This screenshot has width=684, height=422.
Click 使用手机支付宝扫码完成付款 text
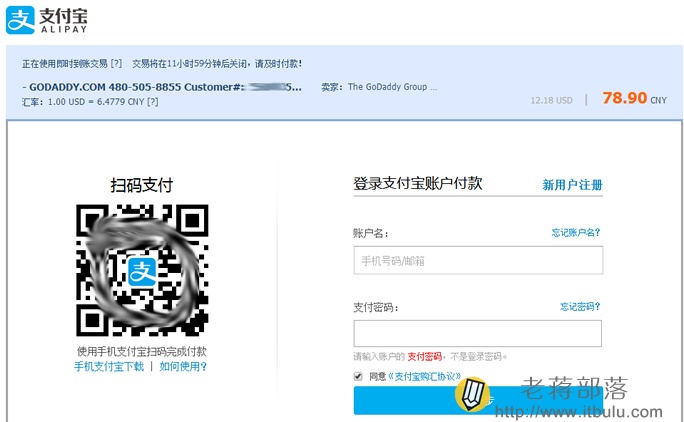click(142, 351)
